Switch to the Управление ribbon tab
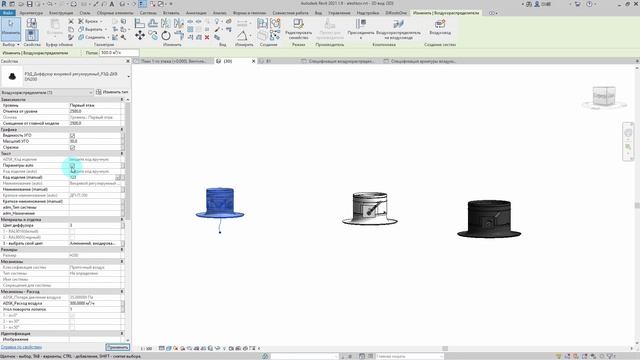This screenshot has height=360, width=640. 339,13
